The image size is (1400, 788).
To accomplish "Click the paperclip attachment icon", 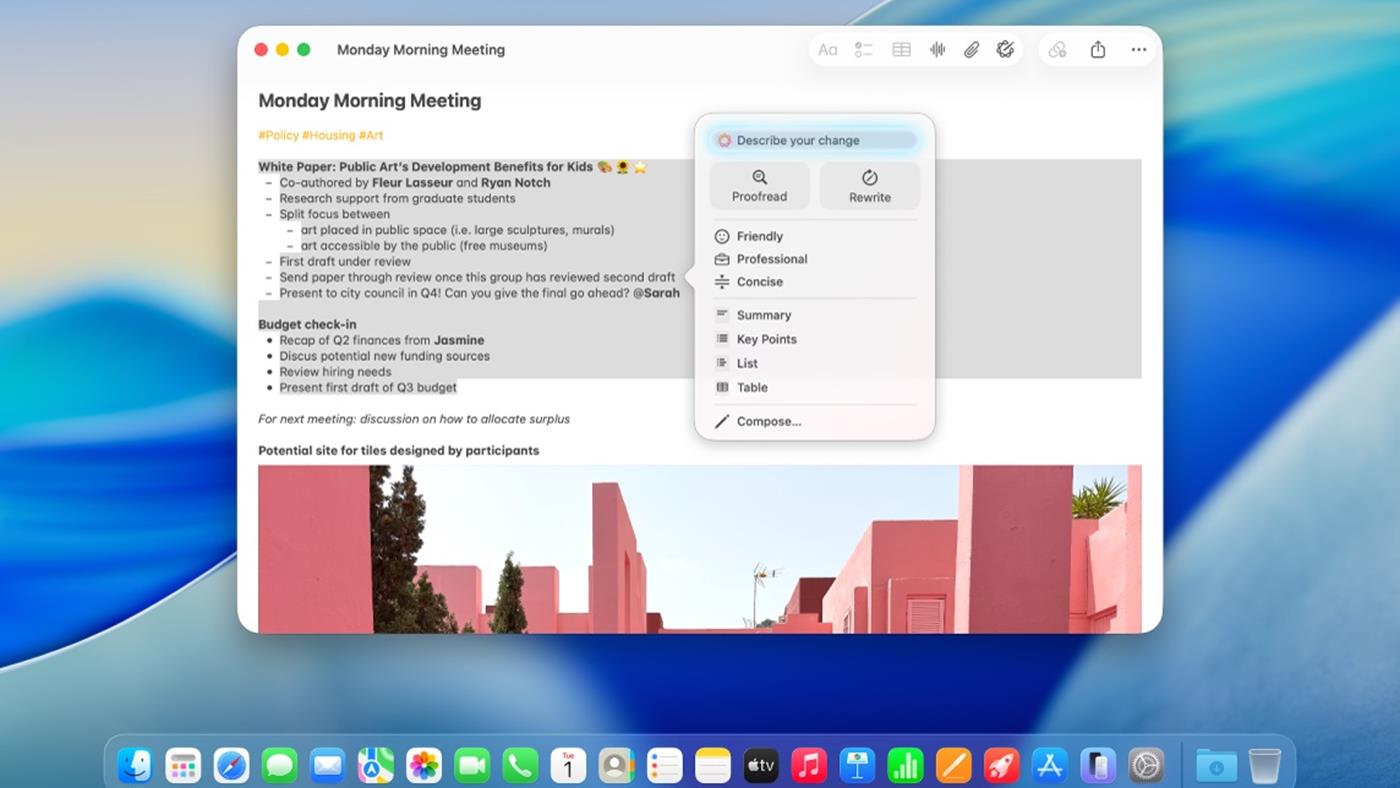I will point(971,50).
